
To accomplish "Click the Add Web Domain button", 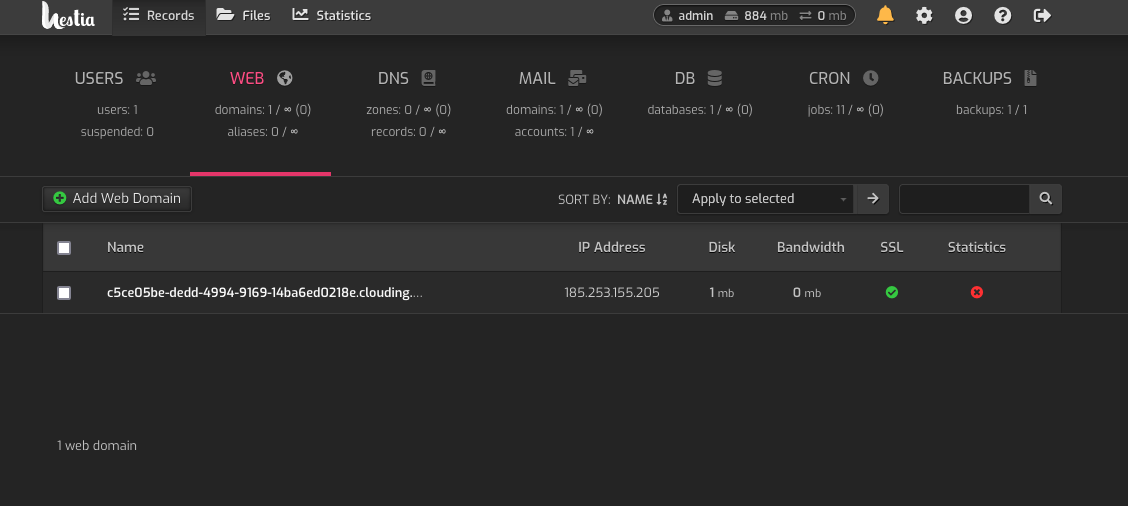I will 117,199.
